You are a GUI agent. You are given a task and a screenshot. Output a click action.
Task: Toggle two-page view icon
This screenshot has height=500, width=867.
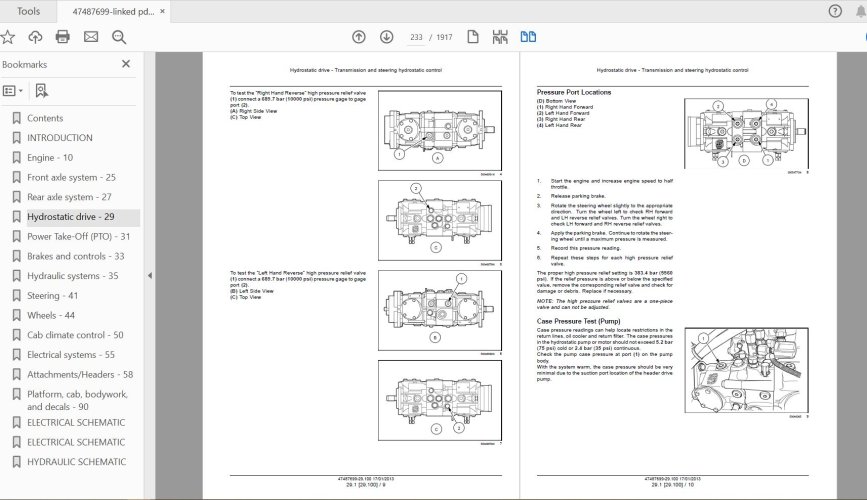tap(528, 37)
